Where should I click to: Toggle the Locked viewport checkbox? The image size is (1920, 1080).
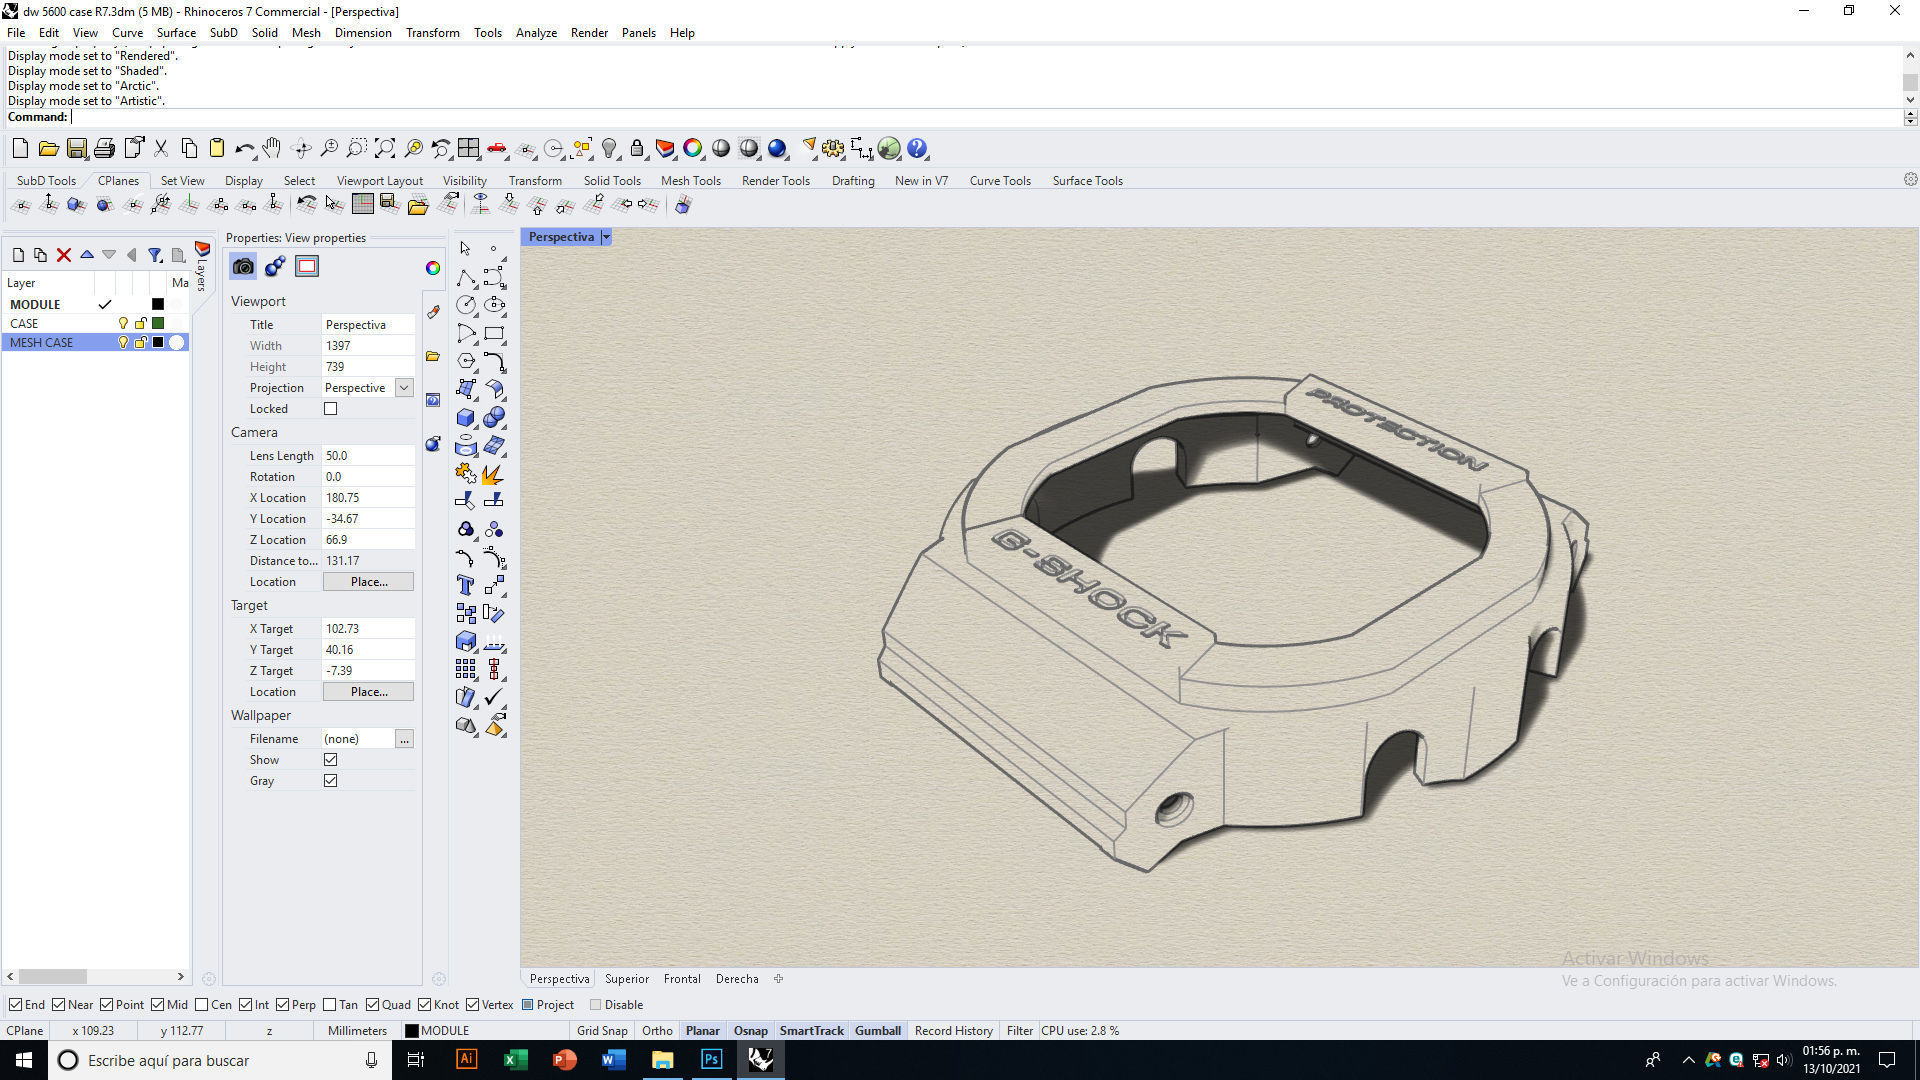pos(331,409)
